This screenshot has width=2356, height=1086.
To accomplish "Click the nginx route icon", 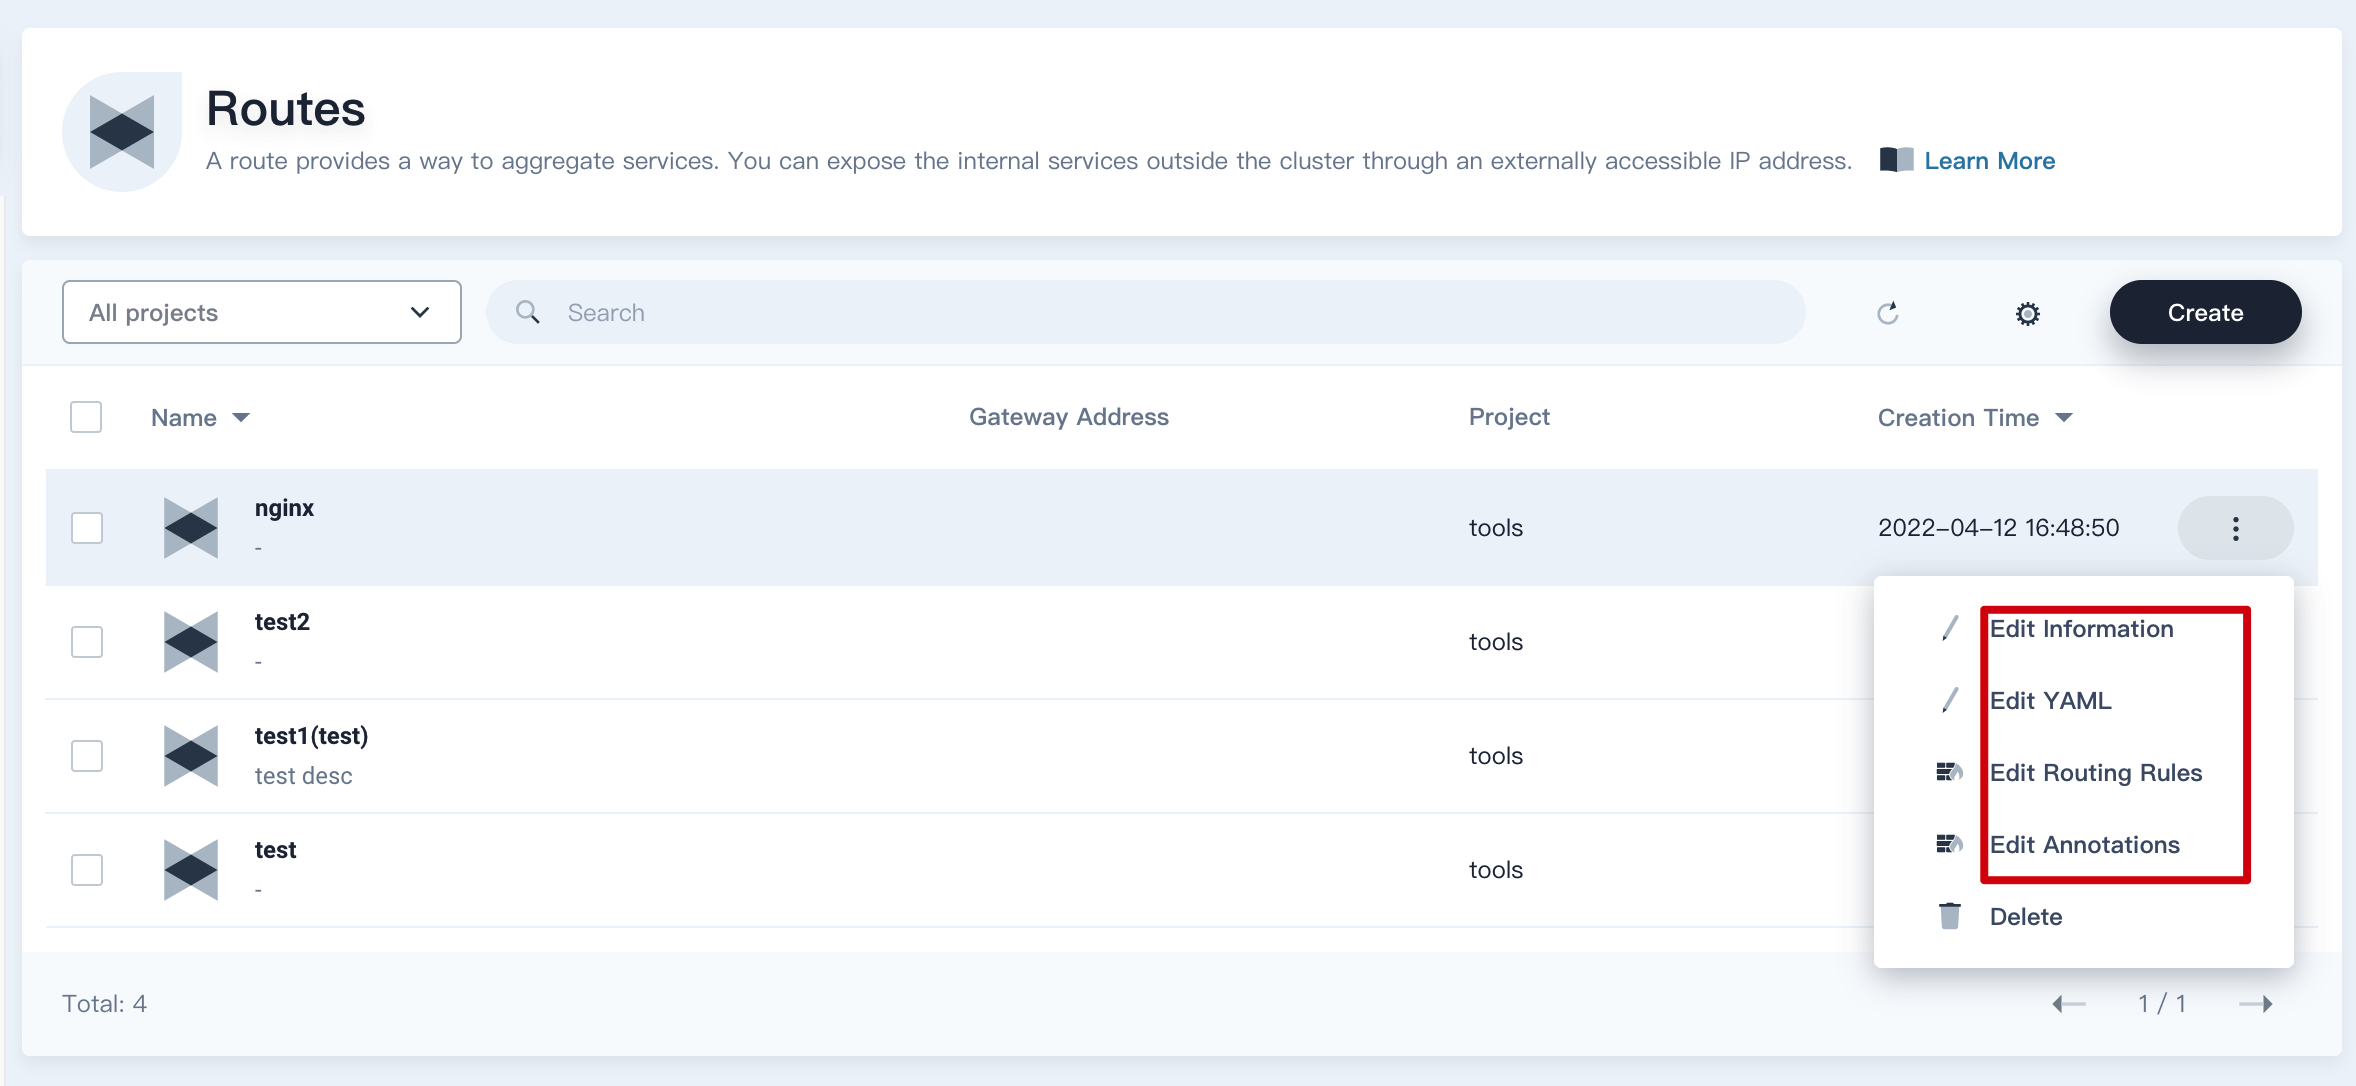I will 190,527.
